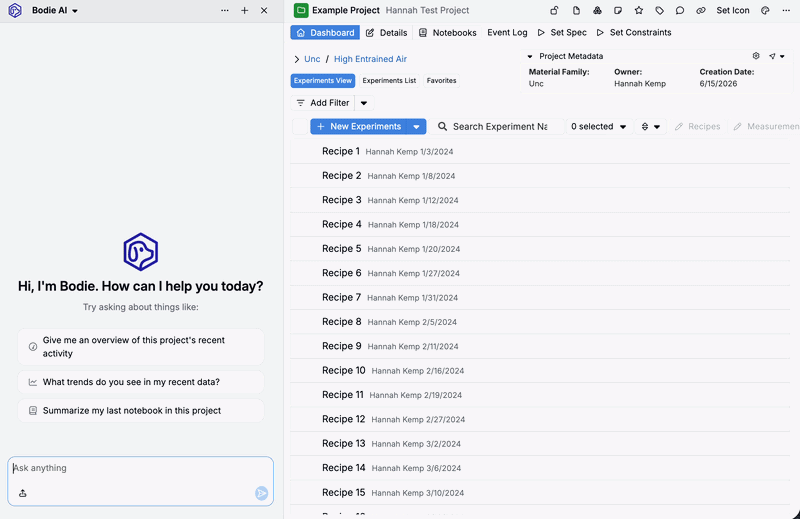The height and width of the screenshot is (519, 800).
Task: Click the magnifier icon in experiment search
Action: tap(442, 126)
